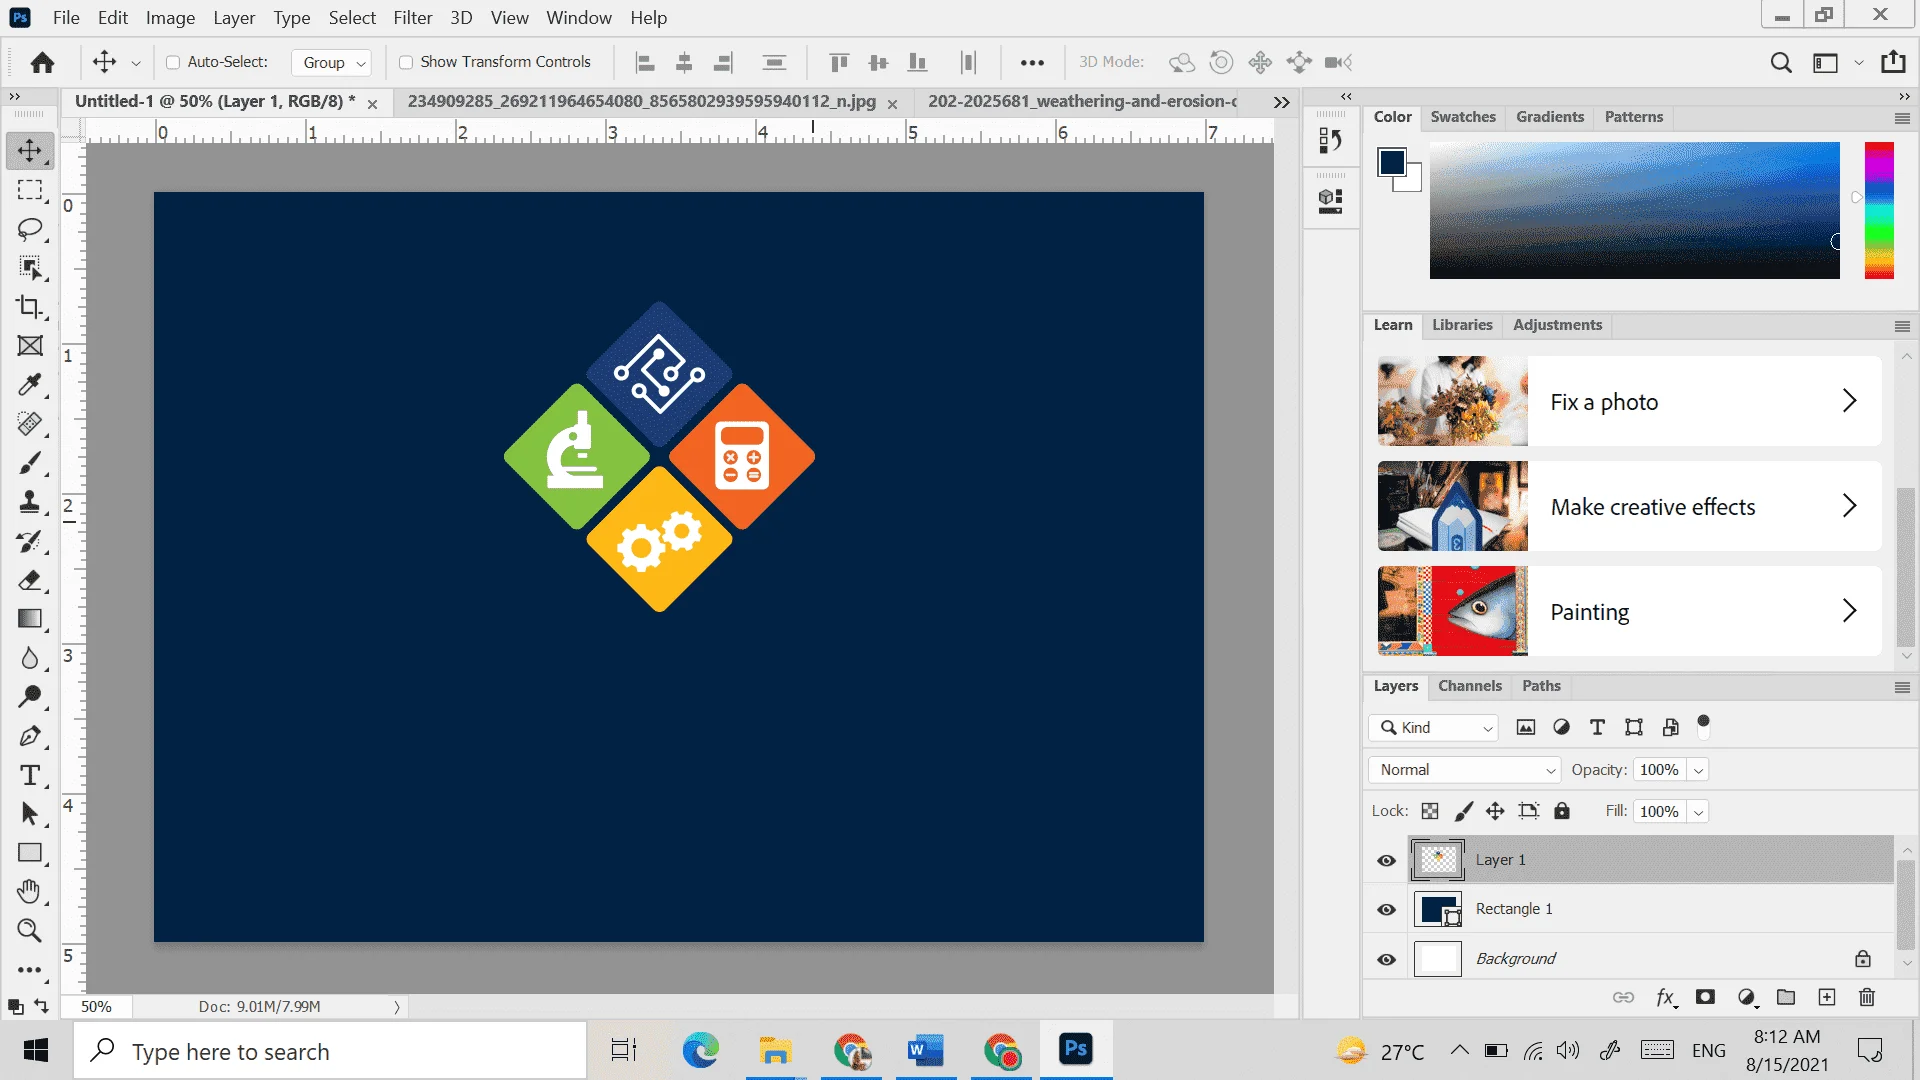The height and width of the screenshot is (1080, 1920).
Task: Add layer style via fx icon
Action: pos(1665,997)
